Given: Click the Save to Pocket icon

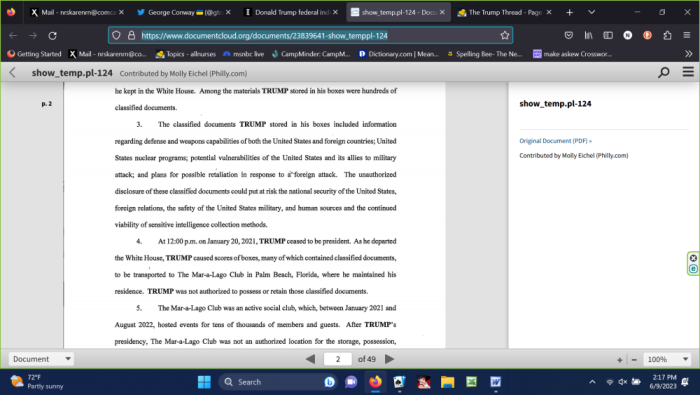Looking at the screenshot, I should tap(568, 35).
